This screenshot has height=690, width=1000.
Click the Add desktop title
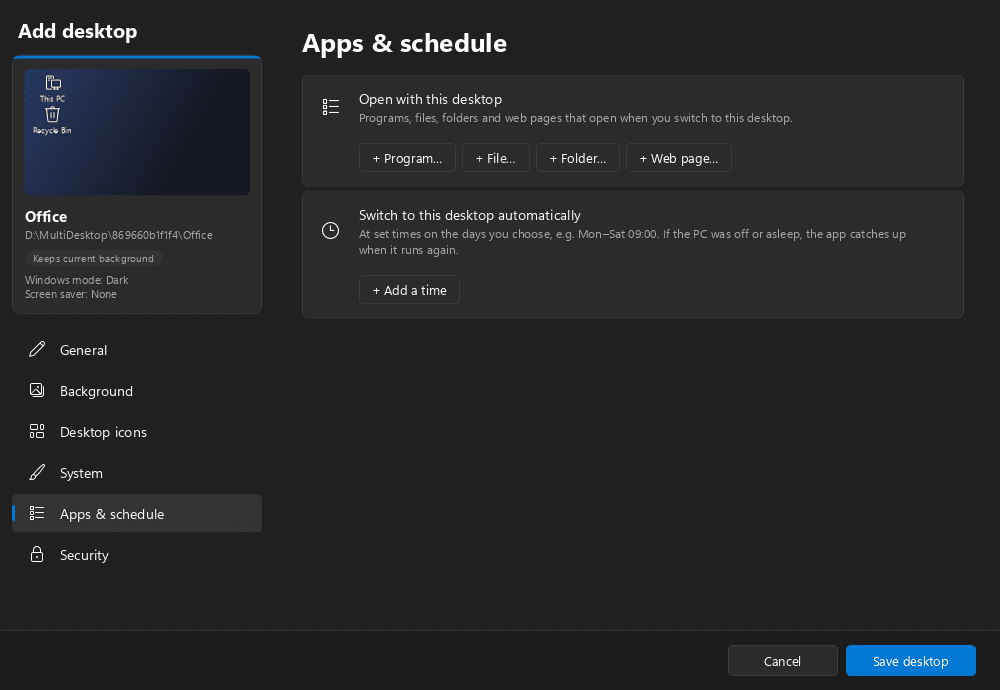coord(77,31)
